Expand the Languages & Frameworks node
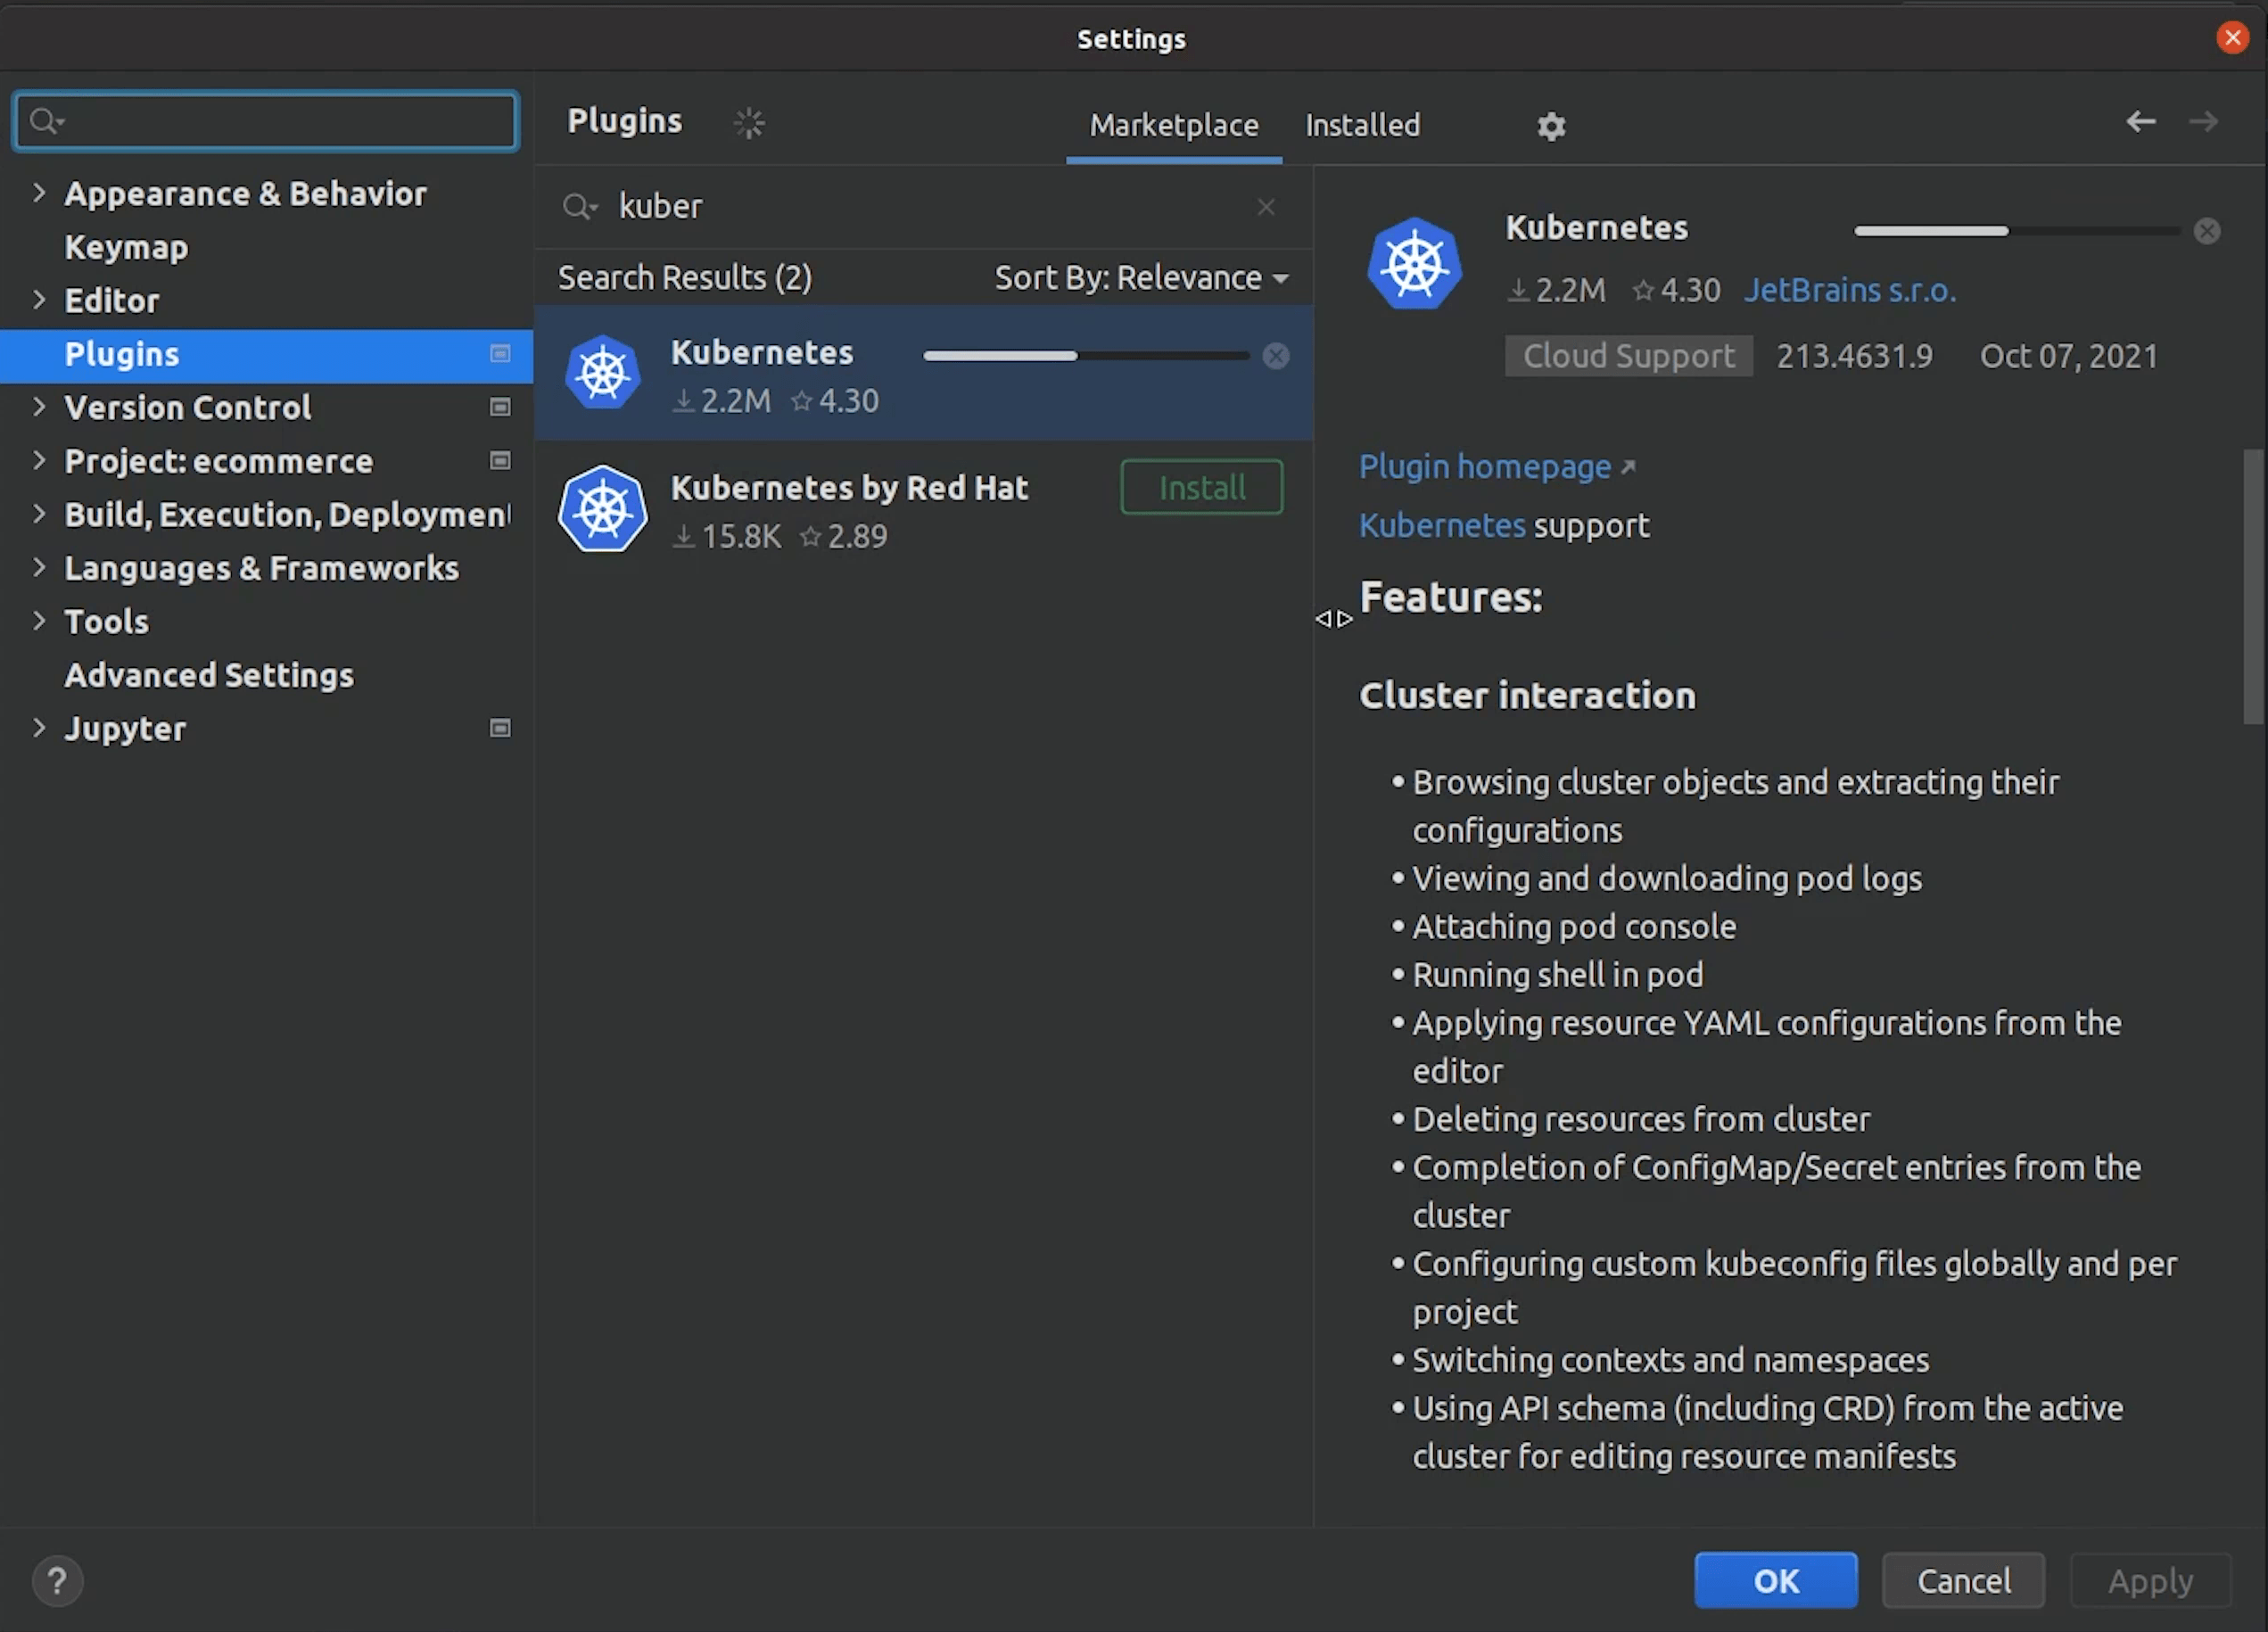This screenshot has width=2268, height=1632. click(x=39, y=568)
